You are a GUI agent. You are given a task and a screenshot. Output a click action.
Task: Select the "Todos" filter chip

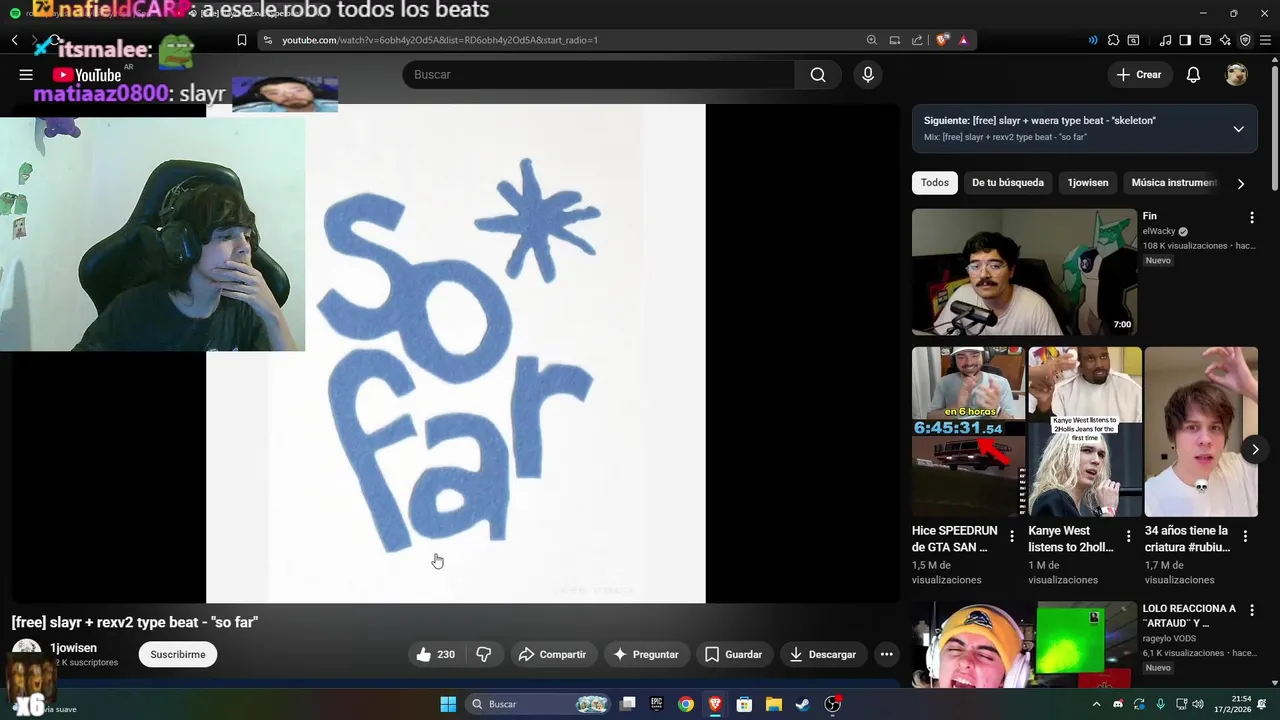(935, 183)
